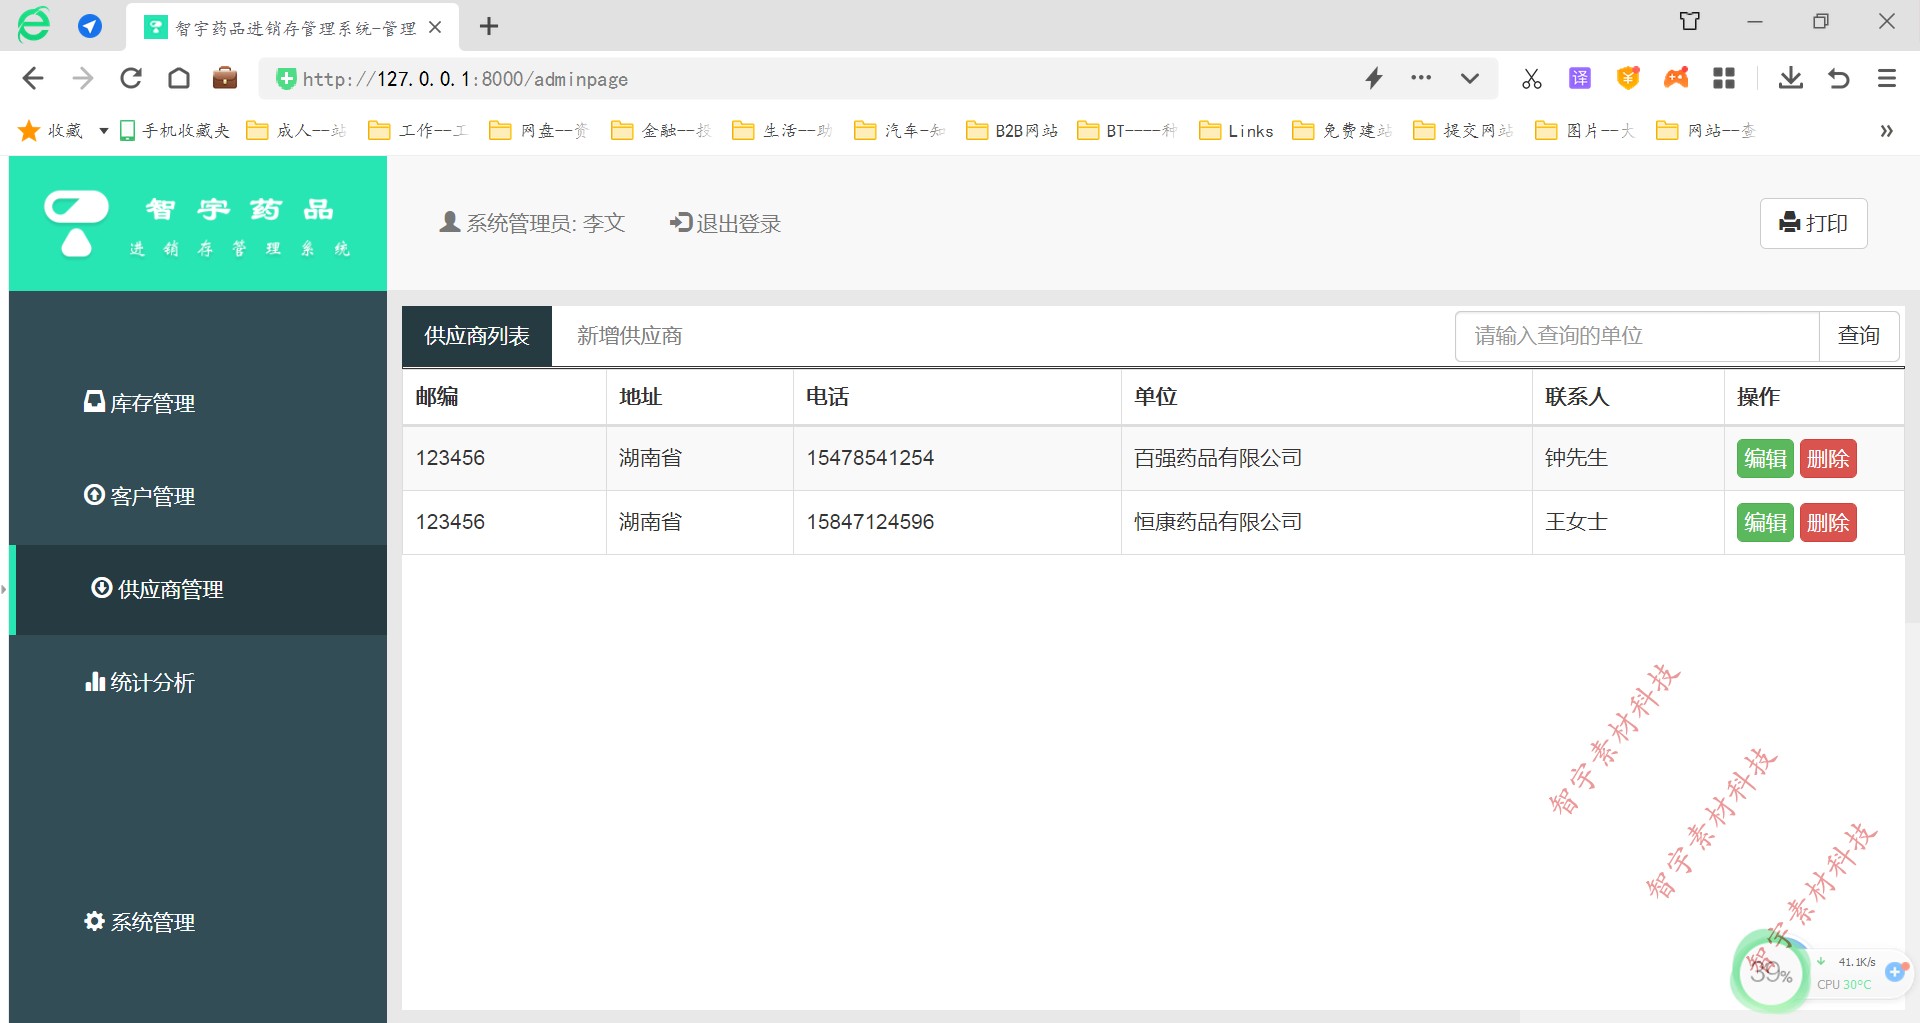Open the purple translate extension icon
Viewport: 1920px width, 1023px height.
click(x=1580, y=78)
